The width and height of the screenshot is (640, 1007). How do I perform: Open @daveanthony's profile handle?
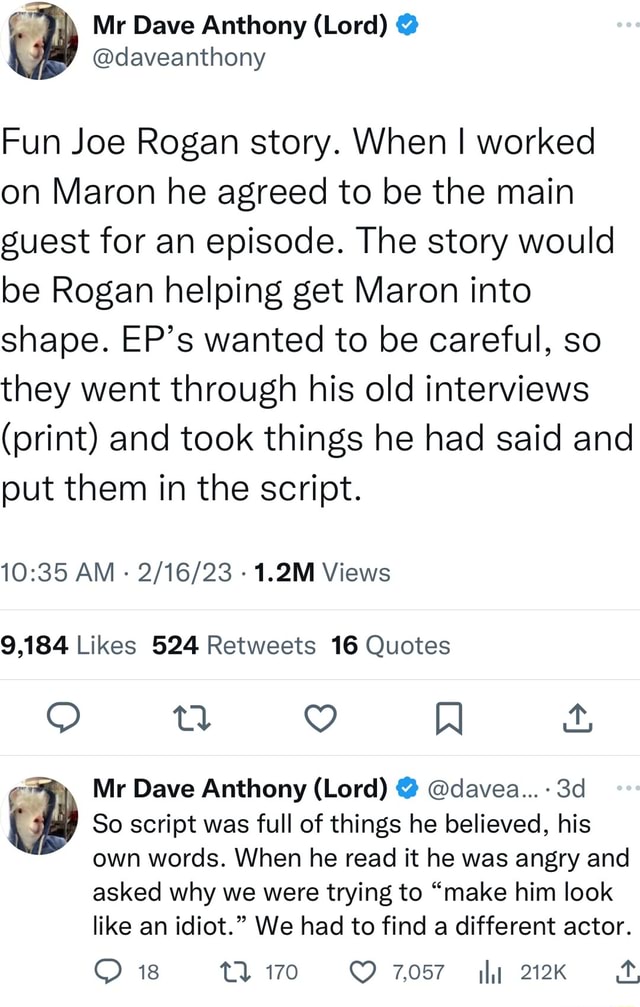point(178,58)
